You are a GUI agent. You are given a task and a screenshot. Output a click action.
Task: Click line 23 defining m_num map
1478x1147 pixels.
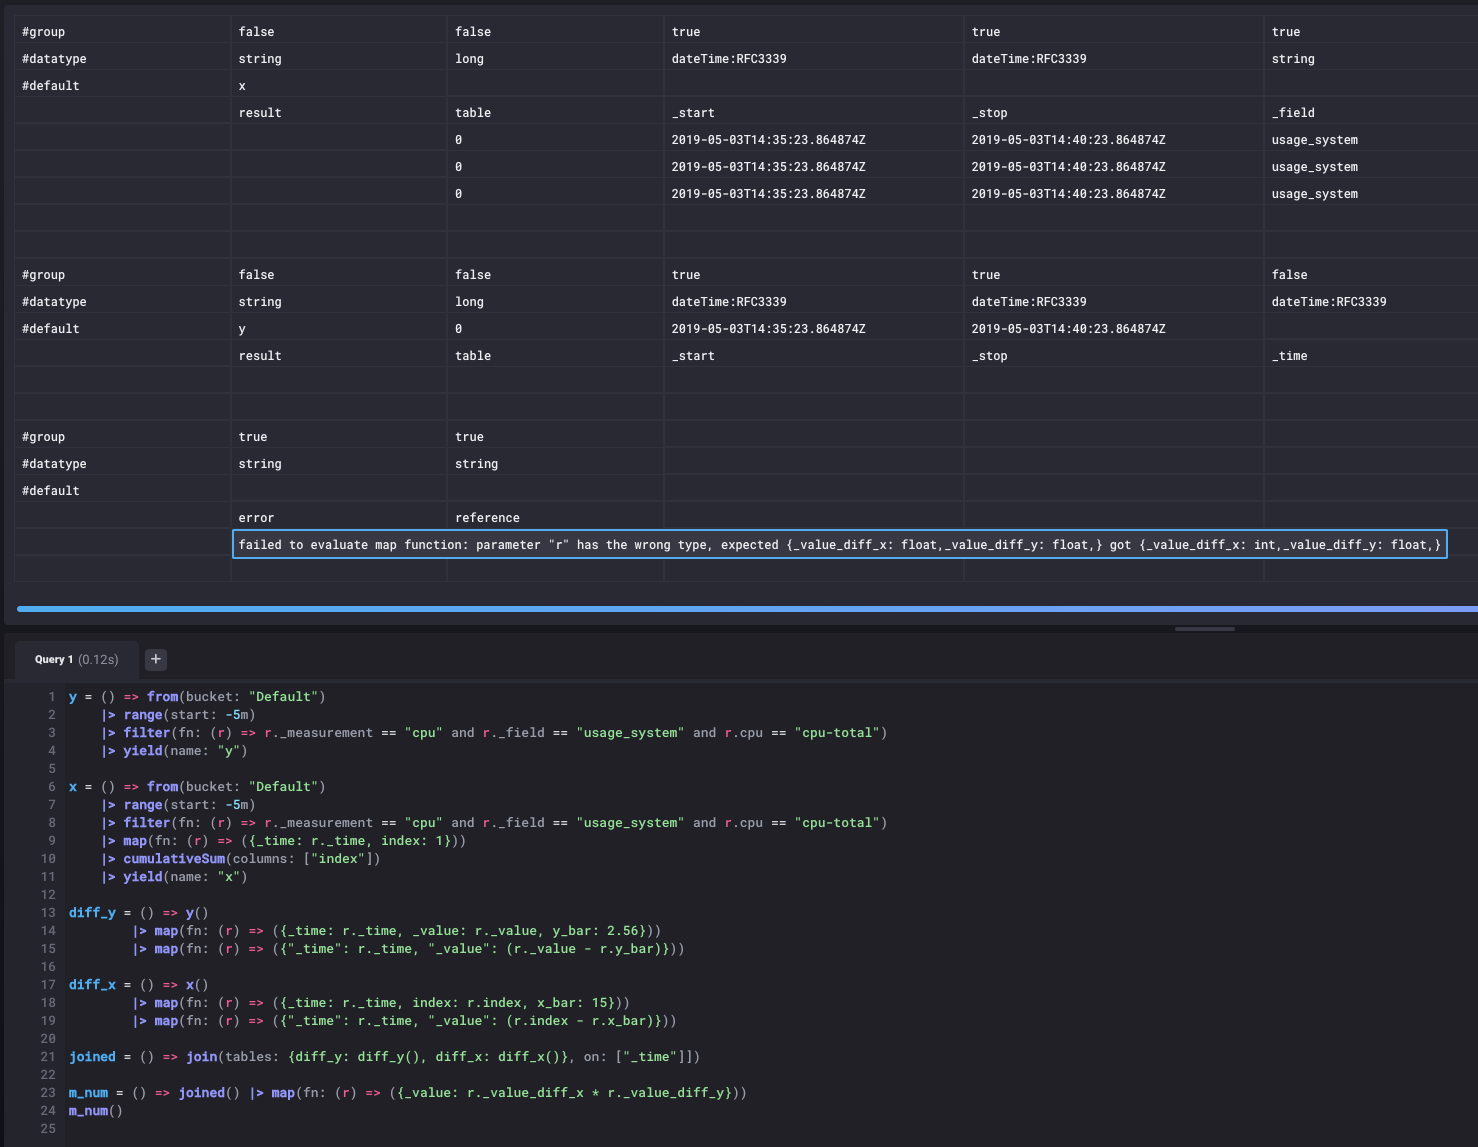click(x=408, y=1093)
